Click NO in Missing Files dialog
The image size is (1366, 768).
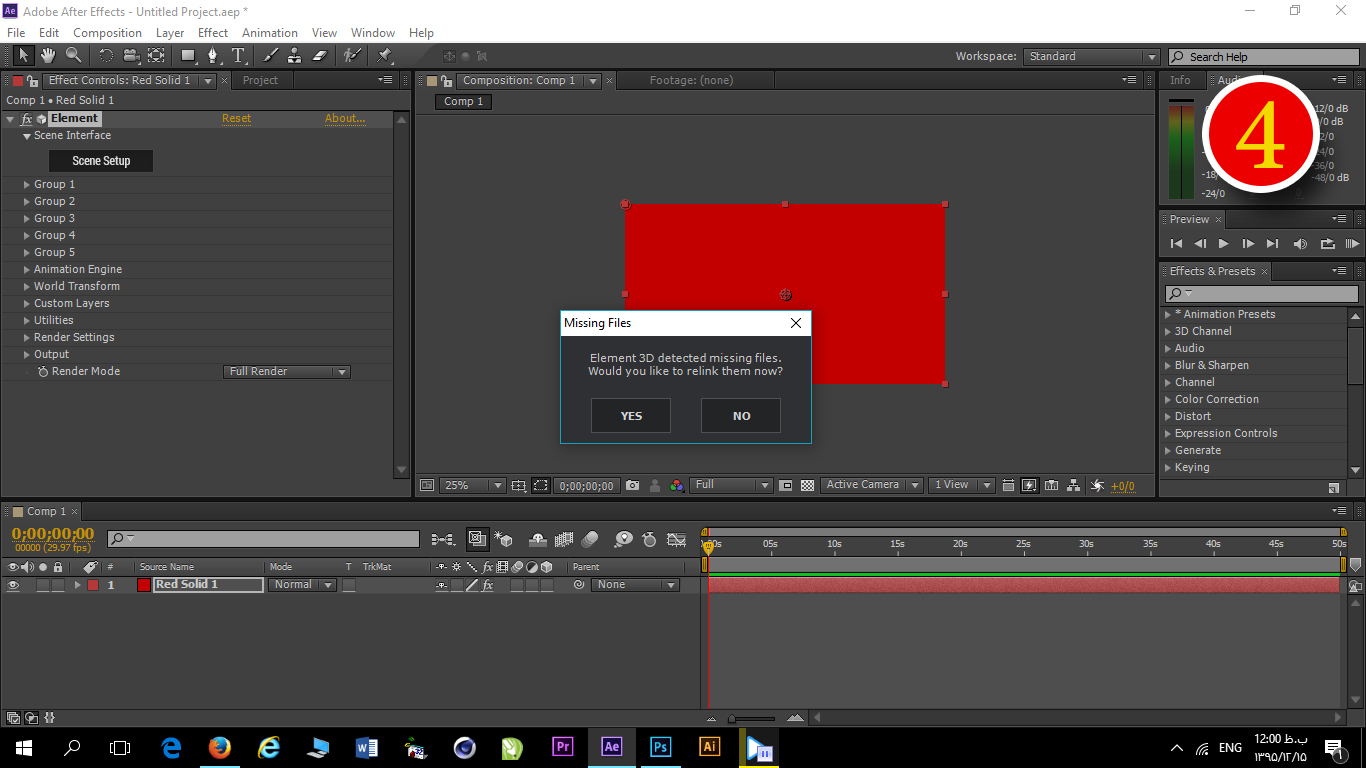click(x=741, y=416)
